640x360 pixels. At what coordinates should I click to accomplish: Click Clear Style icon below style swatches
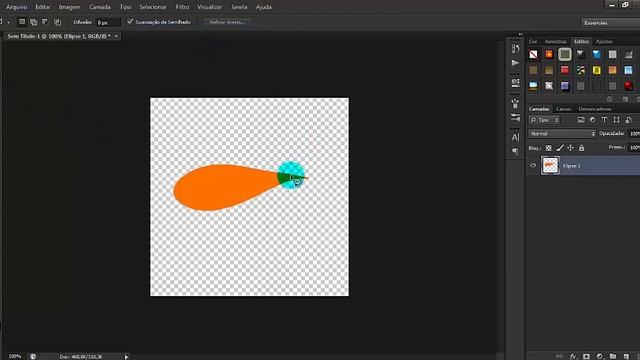[610, 99]
